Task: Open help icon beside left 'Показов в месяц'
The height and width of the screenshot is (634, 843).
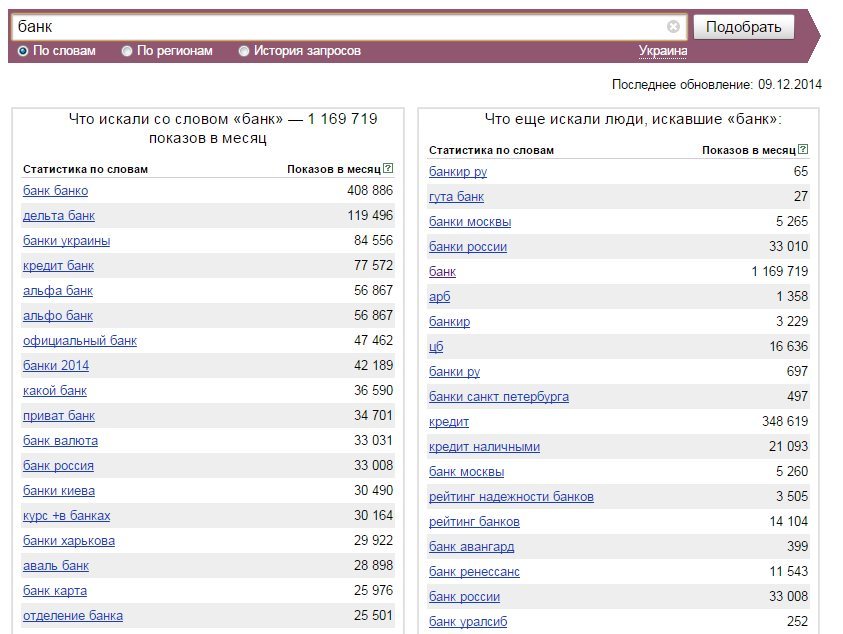Action: pos(388,168)
